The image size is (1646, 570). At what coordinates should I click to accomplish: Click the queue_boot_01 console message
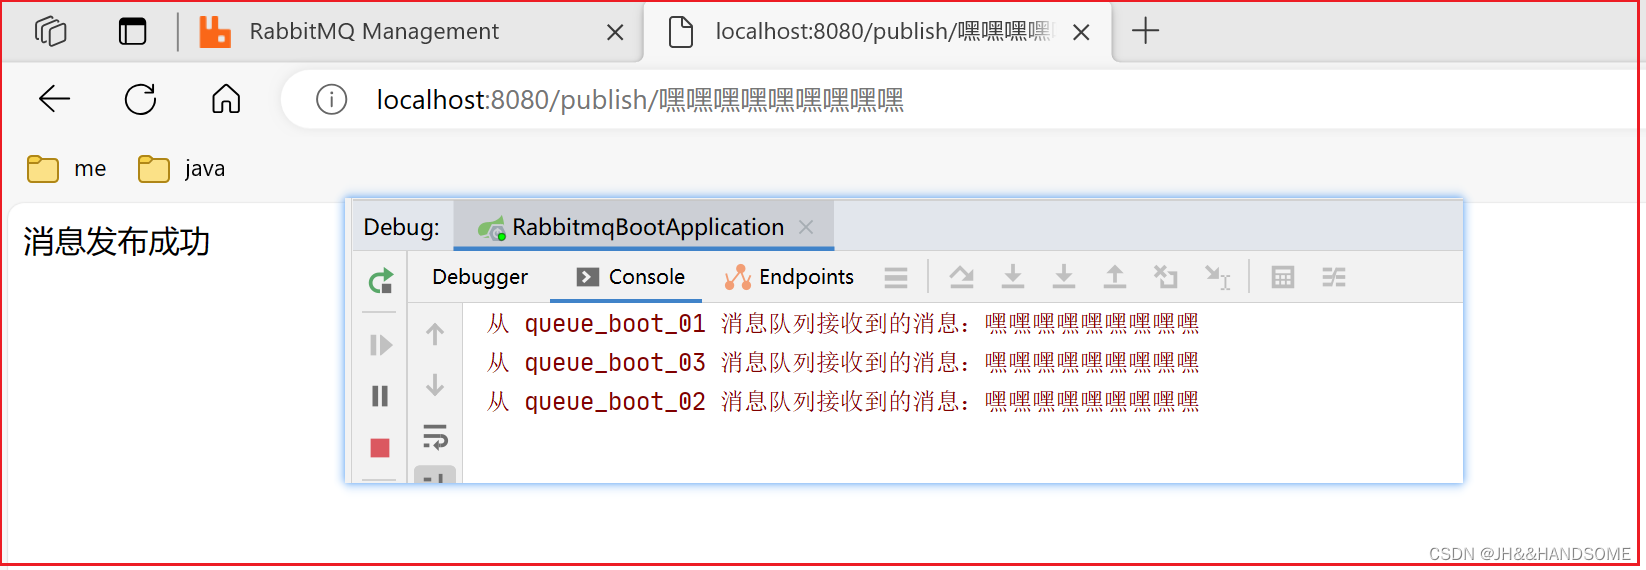[843, 324]
